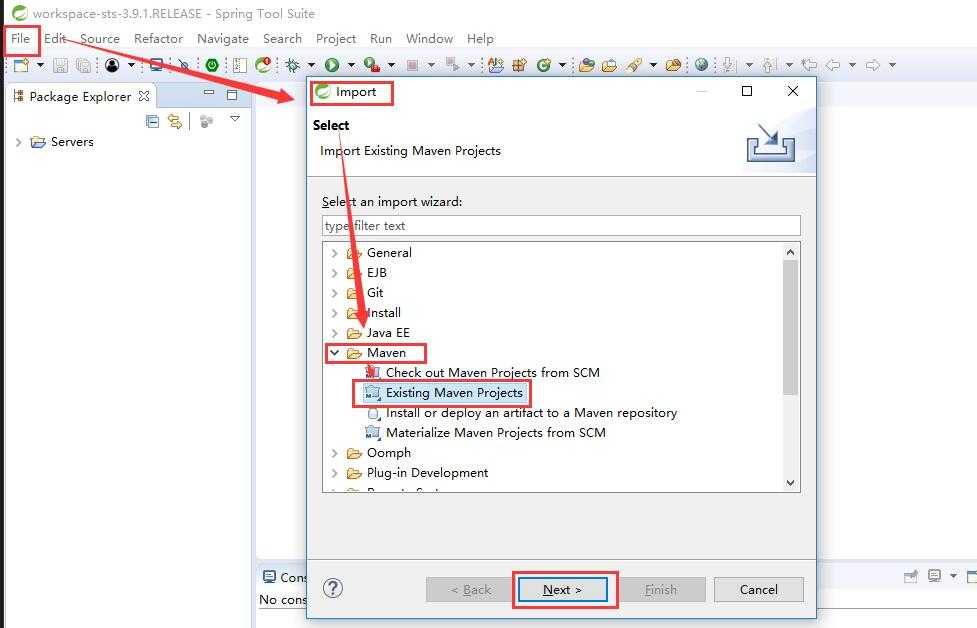The image size is (977, 628).
Task: Click the Back navigation arrow icon
Action: point(833,65)
